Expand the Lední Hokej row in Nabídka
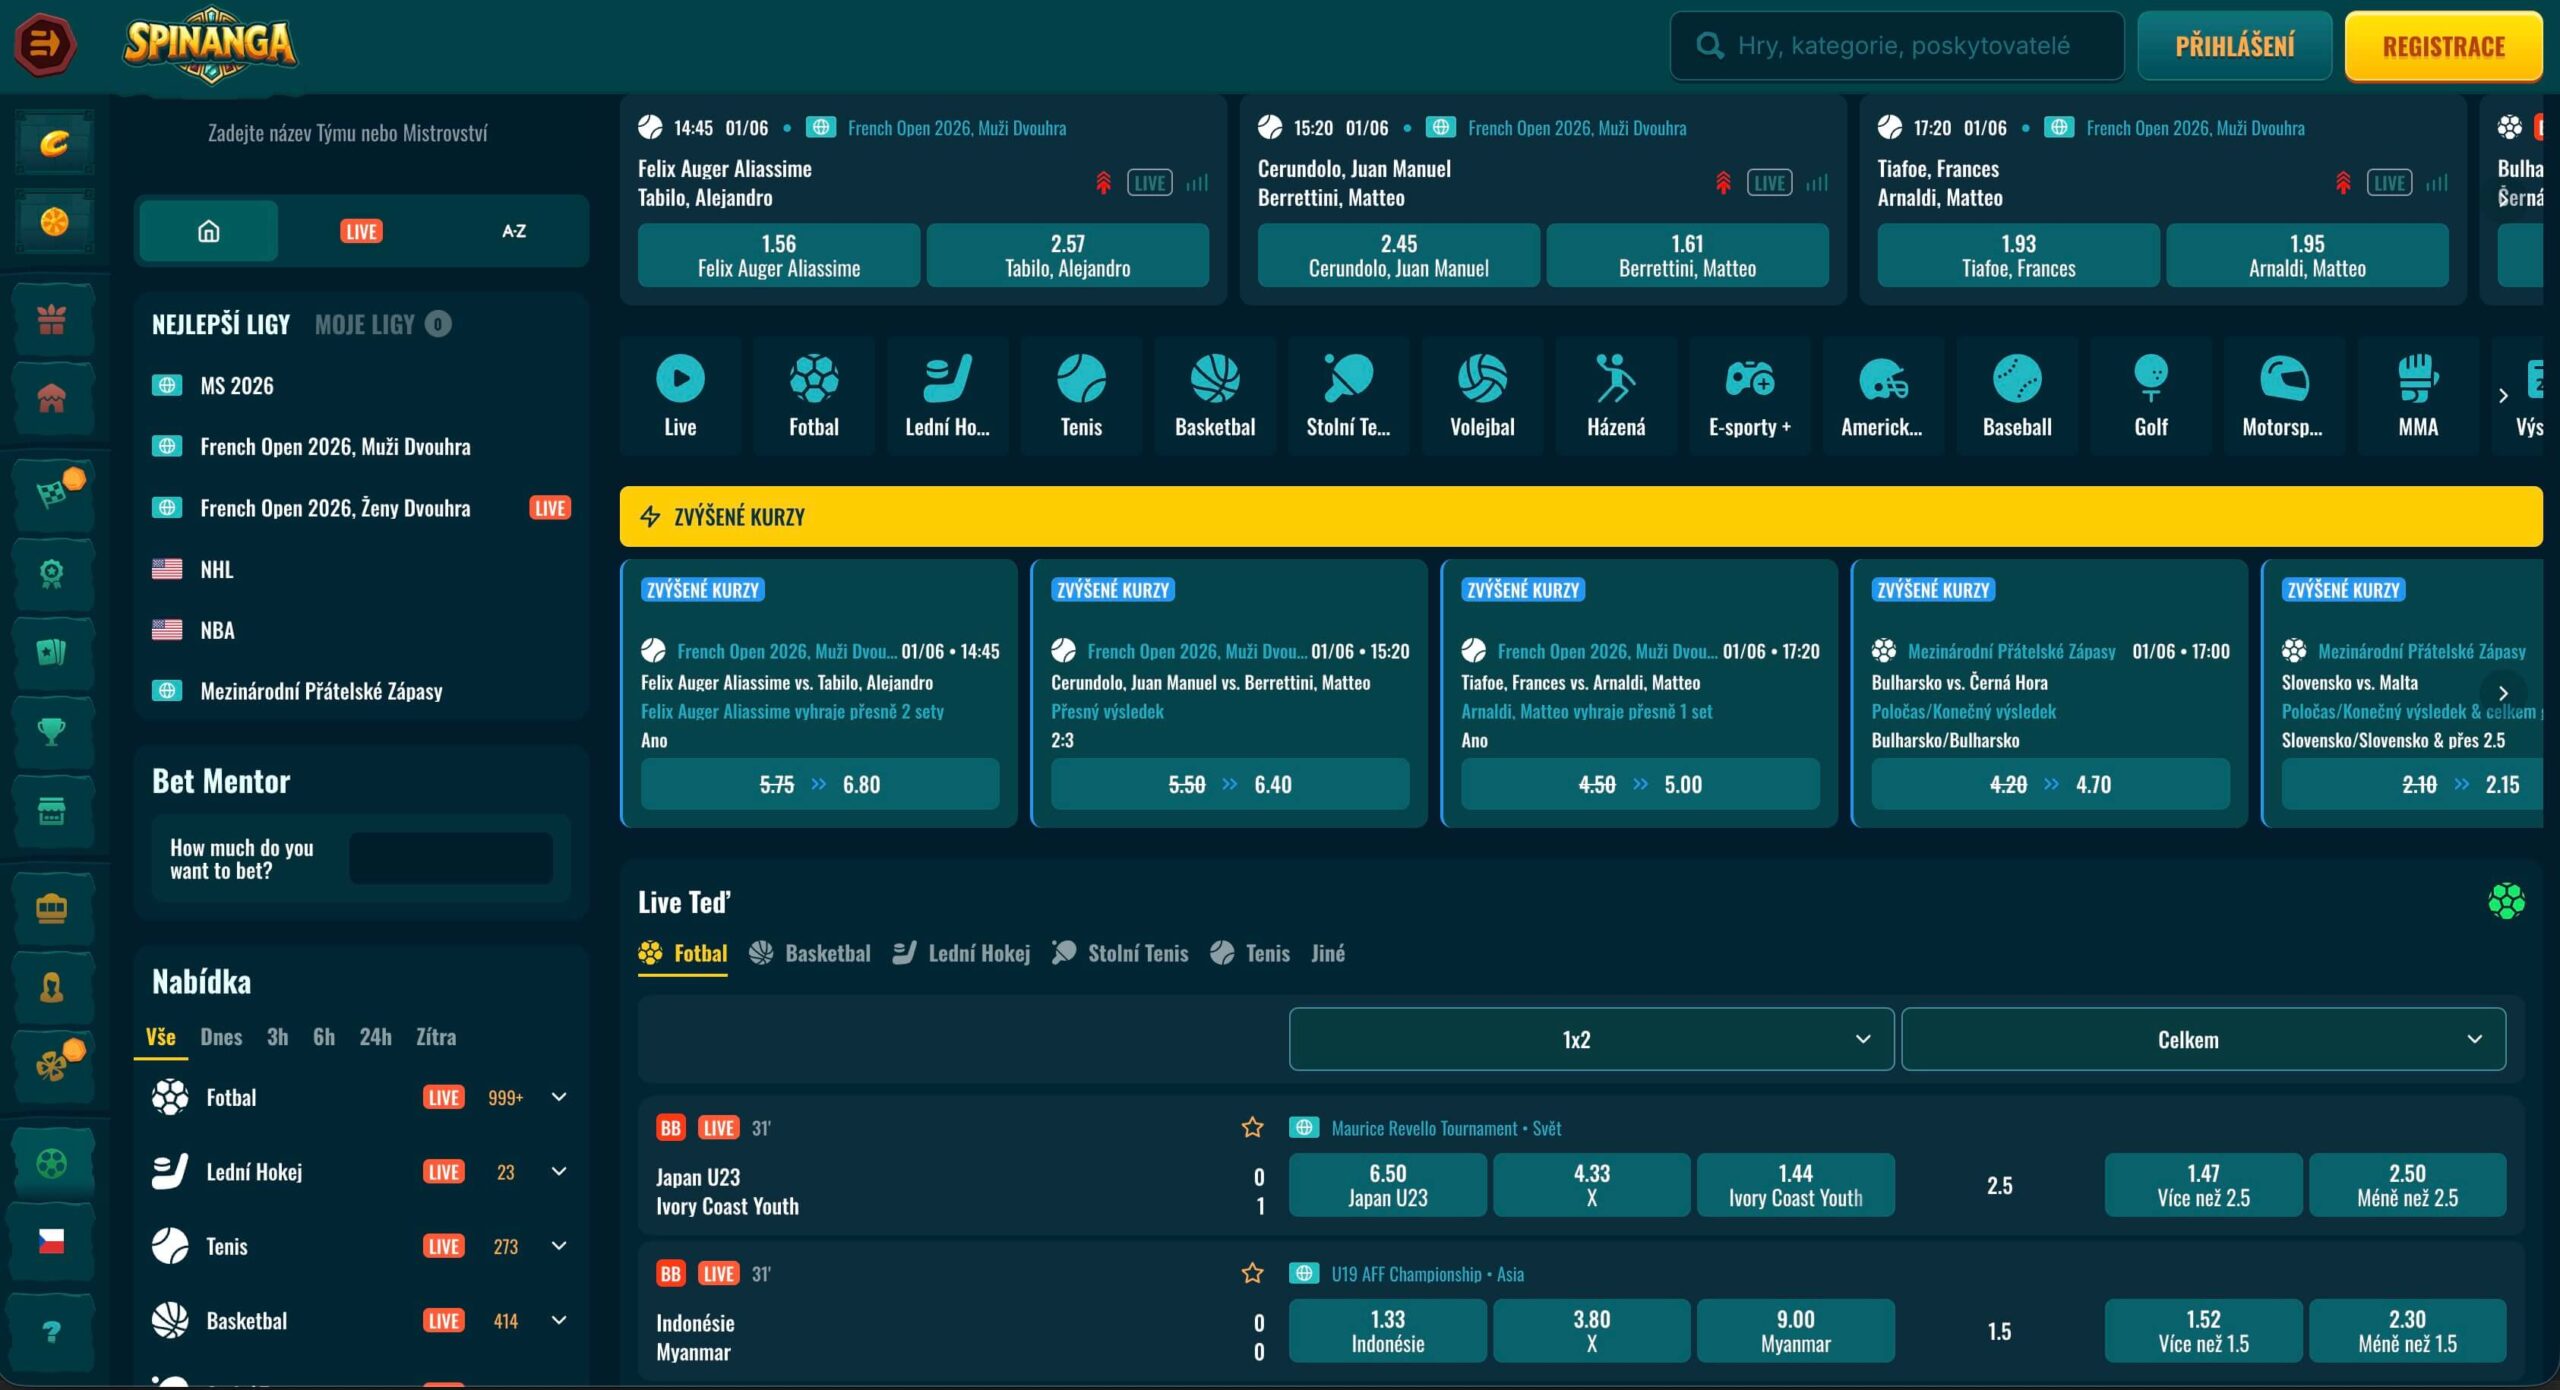 pos(559,1171)
